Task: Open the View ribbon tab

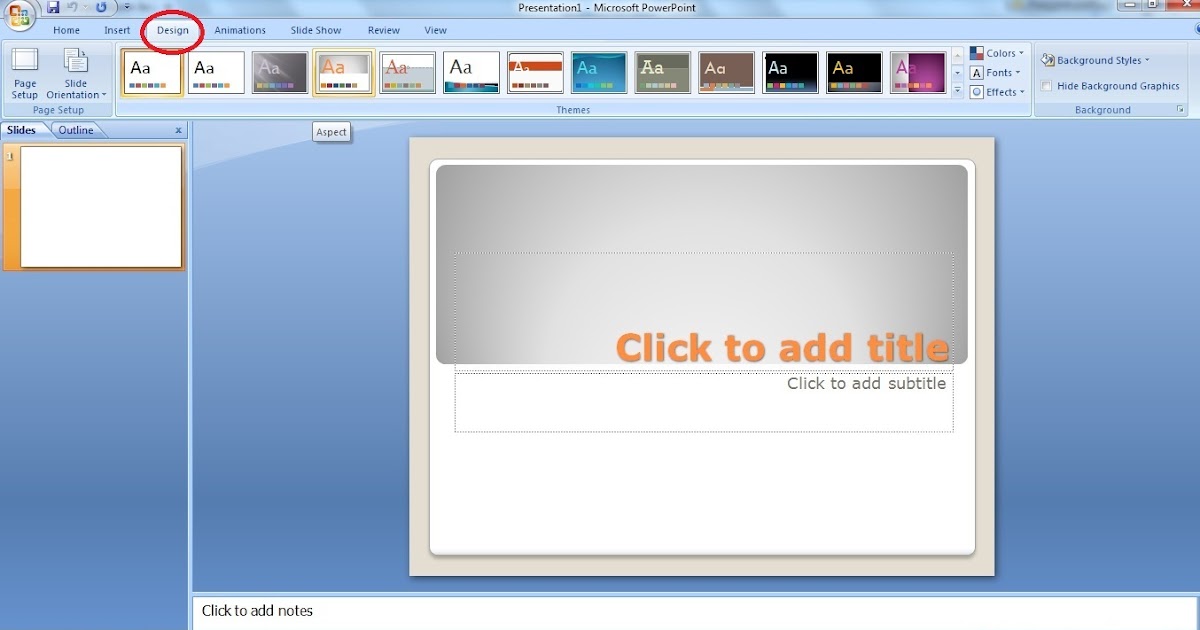Action: coord(435,30)
